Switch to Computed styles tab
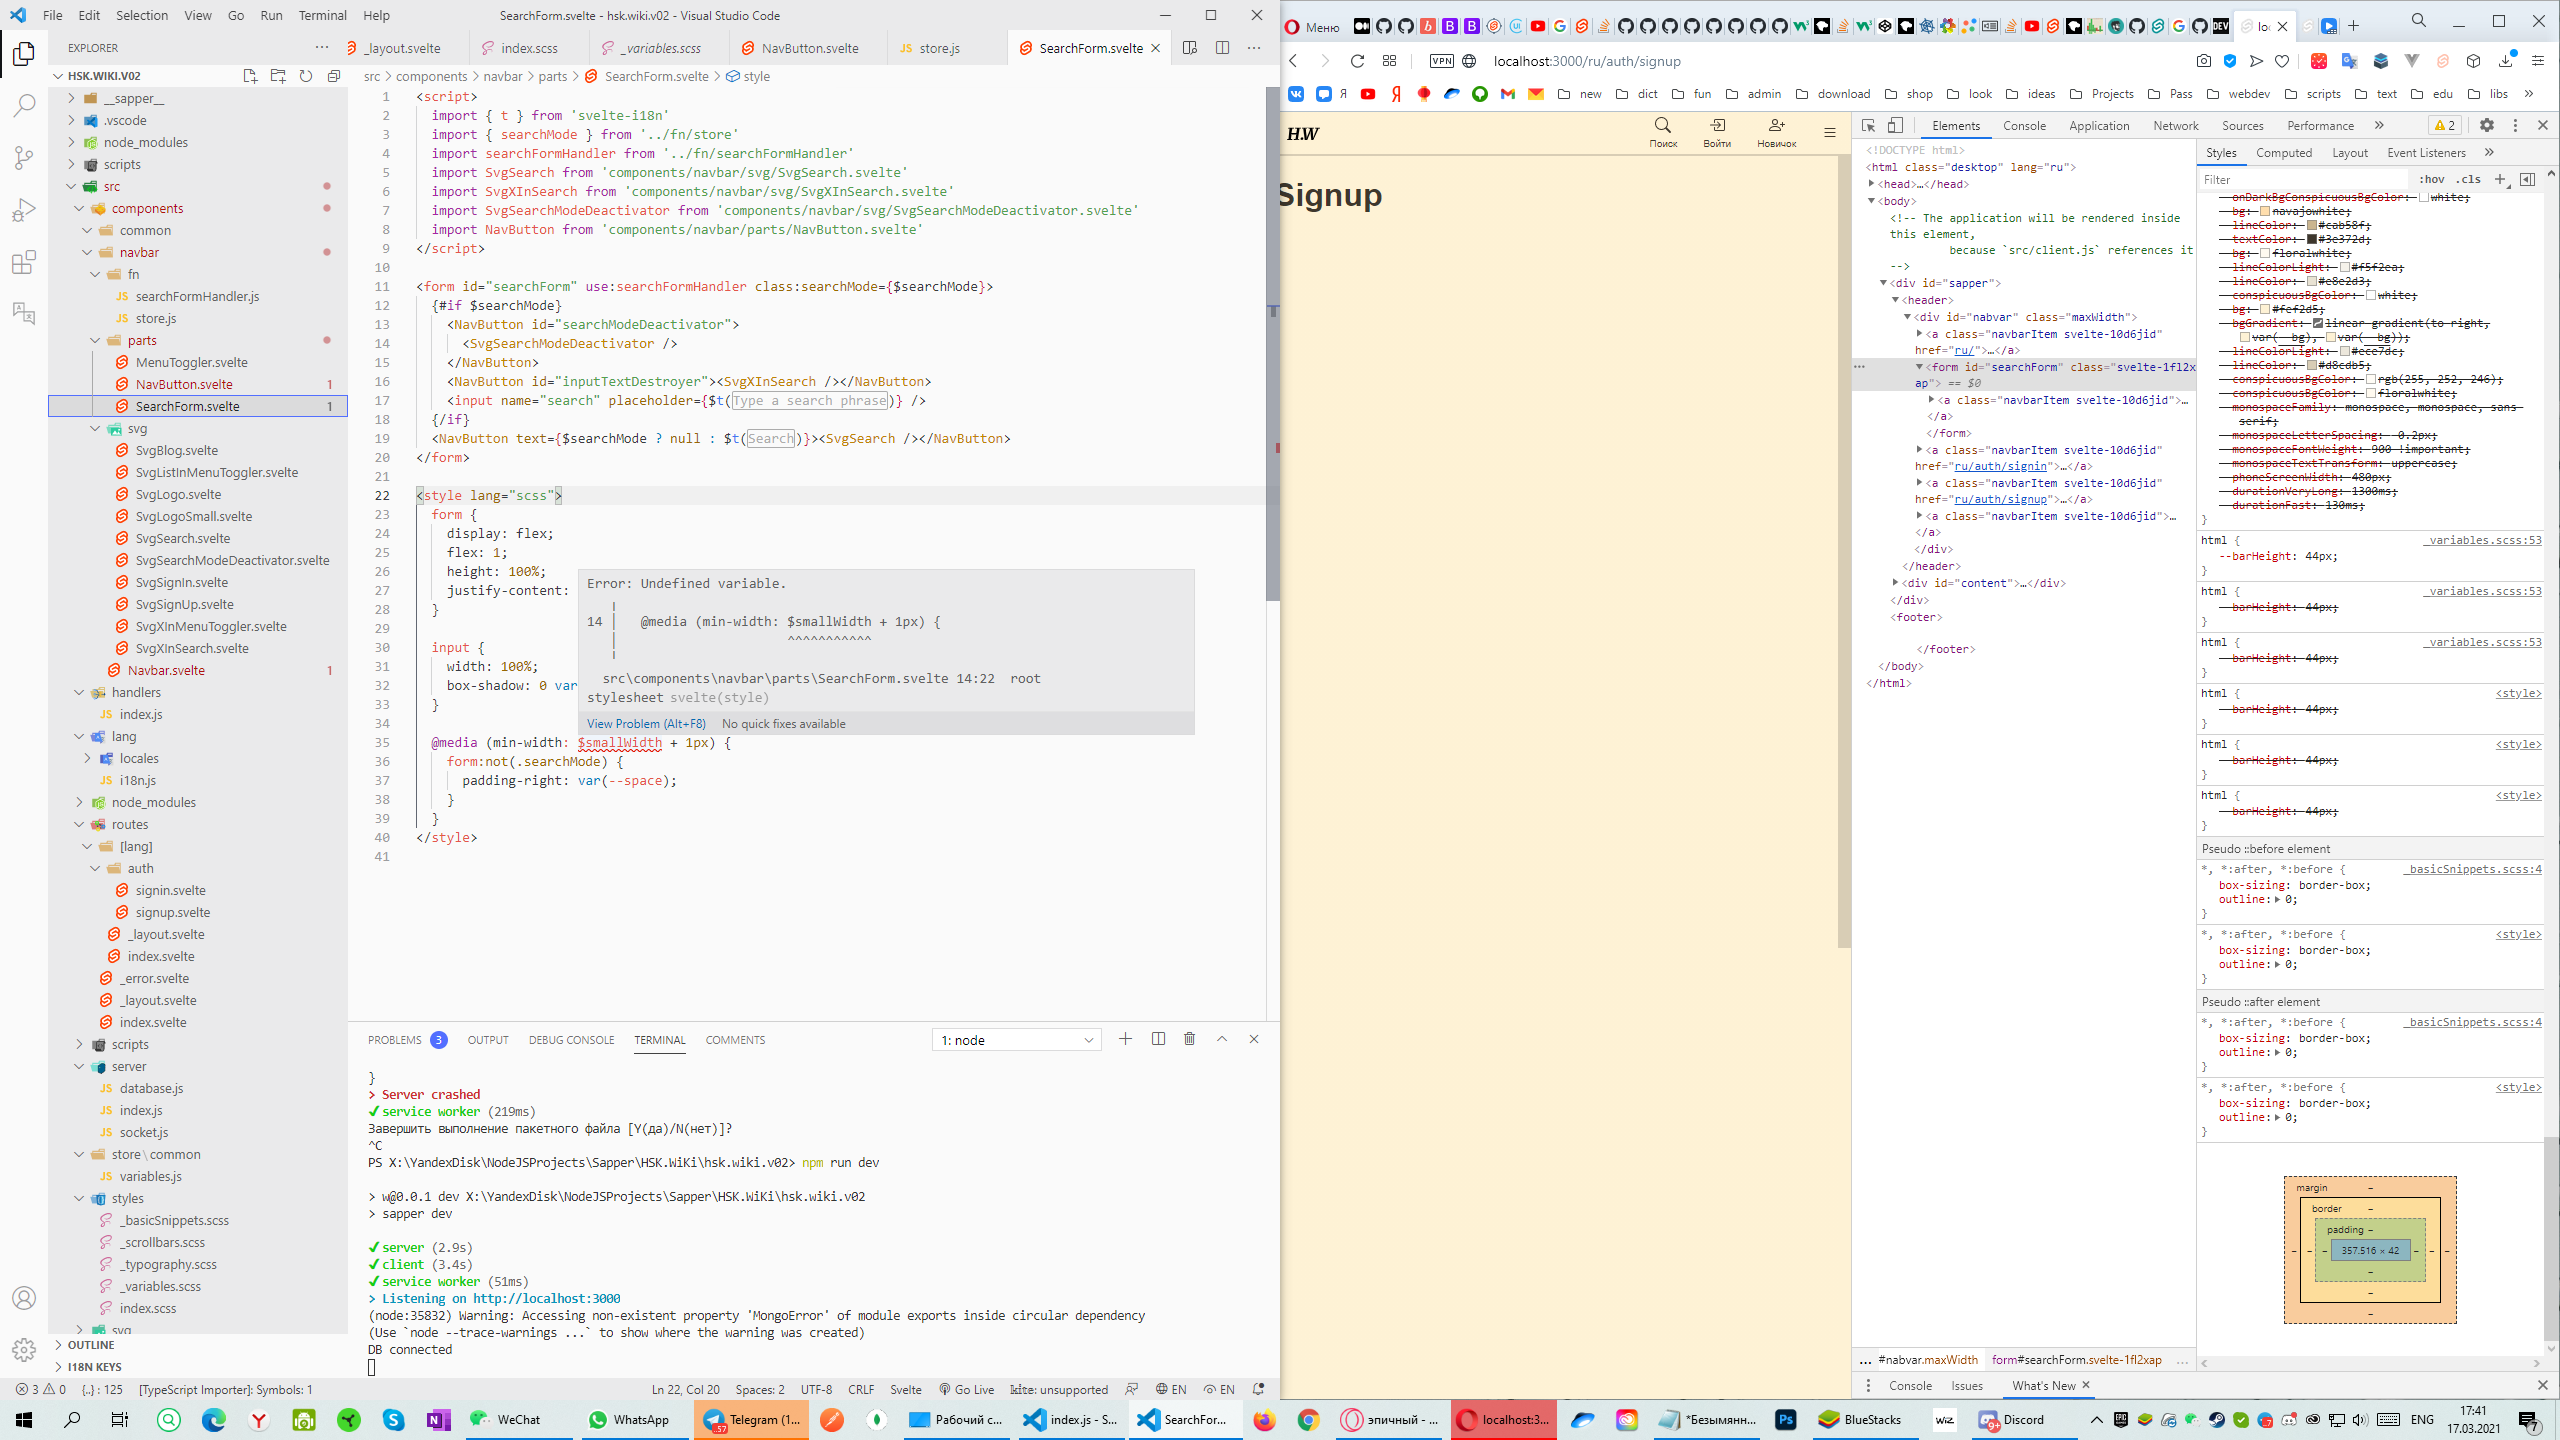The width and height of the screenshot is (2560, 1440). 2284,152
